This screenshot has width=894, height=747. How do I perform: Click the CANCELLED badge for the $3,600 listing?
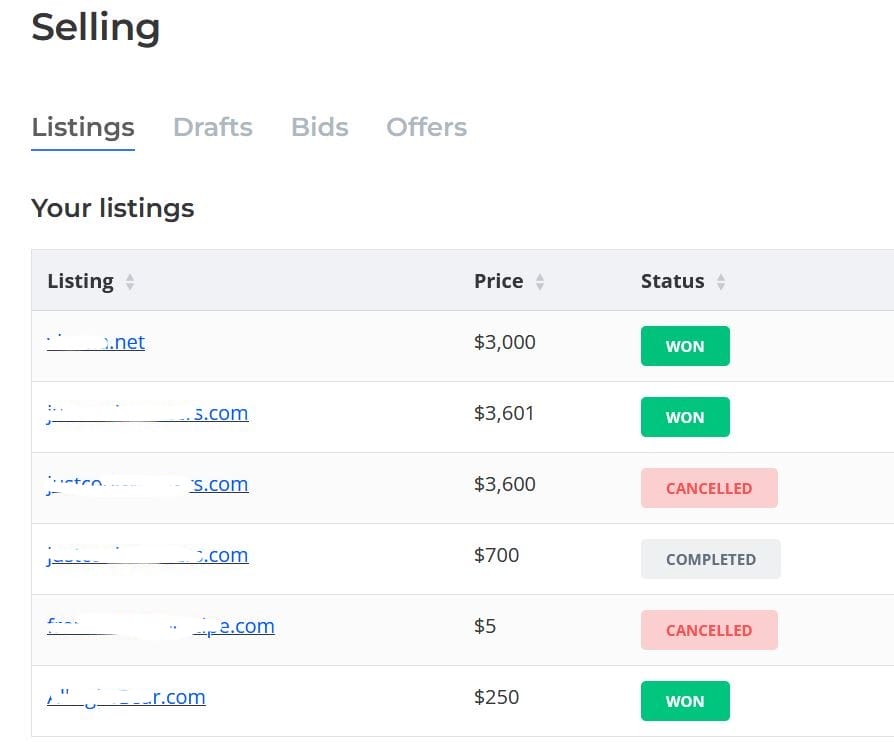tap(708, 489)
